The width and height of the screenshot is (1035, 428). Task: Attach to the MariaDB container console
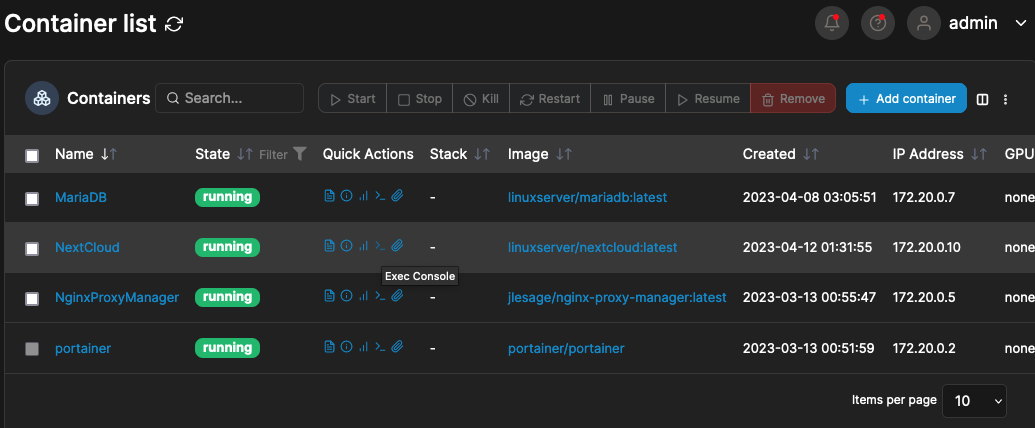tap(396, 197)
